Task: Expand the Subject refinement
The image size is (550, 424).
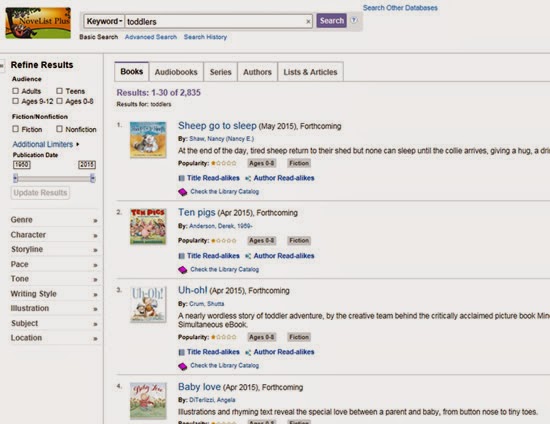Action: 54,323
